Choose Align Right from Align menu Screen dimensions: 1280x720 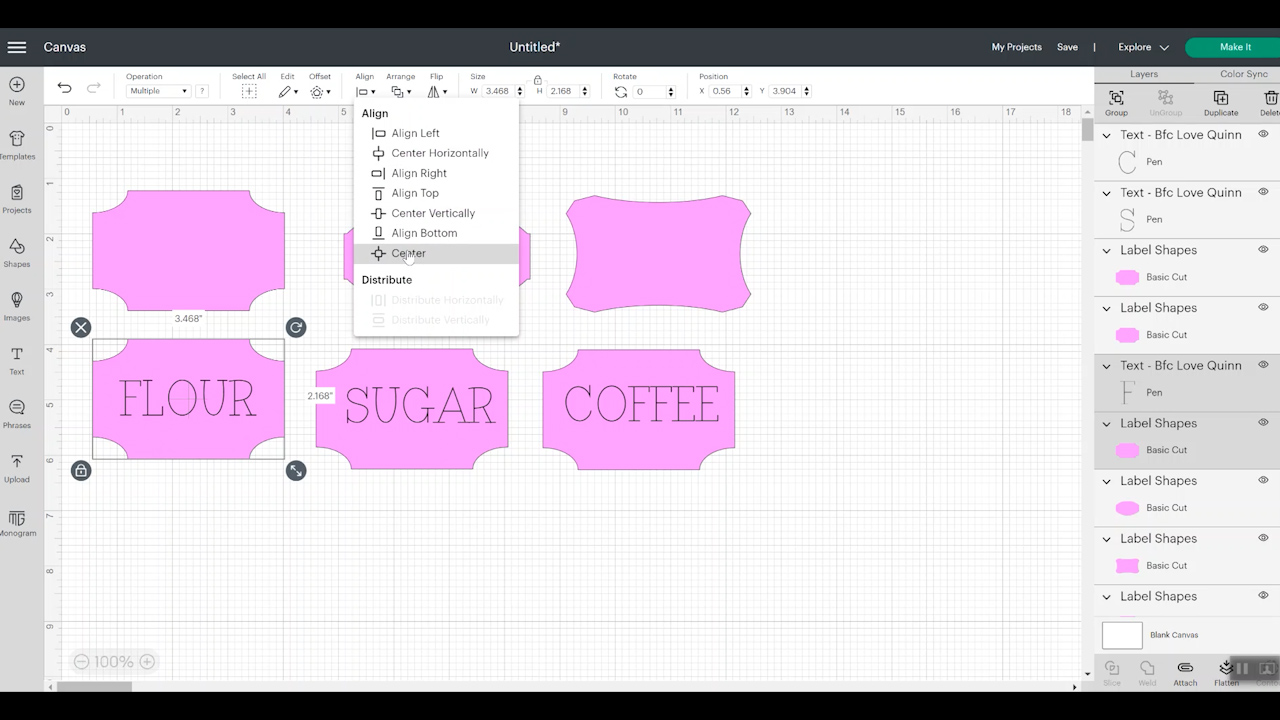point(436,173)
